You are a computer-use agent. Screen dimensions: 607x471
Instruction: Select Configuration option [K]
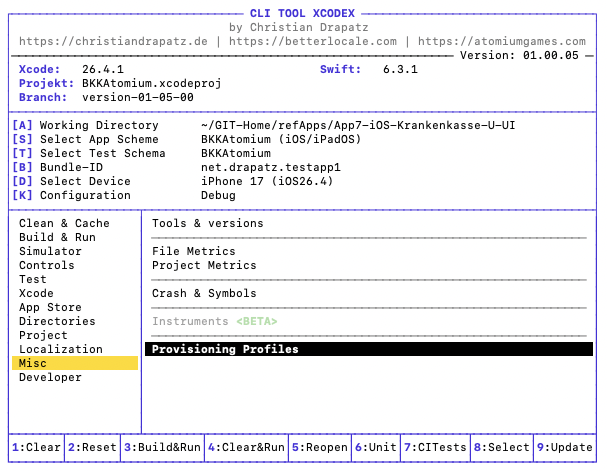pyautogui.click(x=71, y=195)
